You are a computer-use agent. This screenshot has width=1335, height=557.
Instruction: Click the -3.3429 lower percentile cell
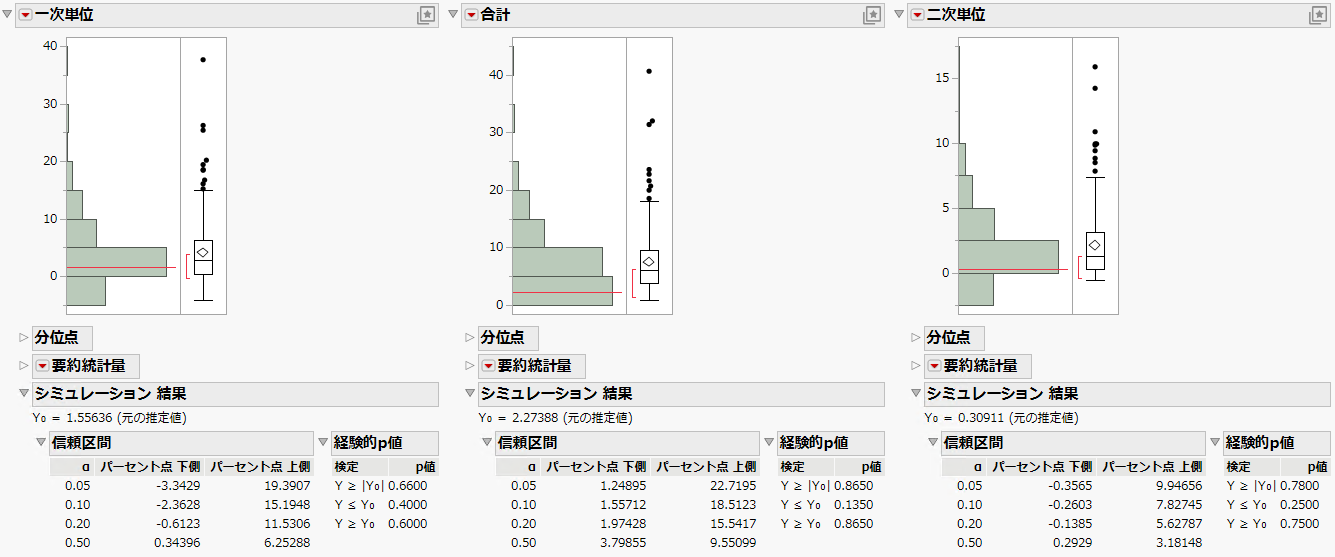pos(180,485)
